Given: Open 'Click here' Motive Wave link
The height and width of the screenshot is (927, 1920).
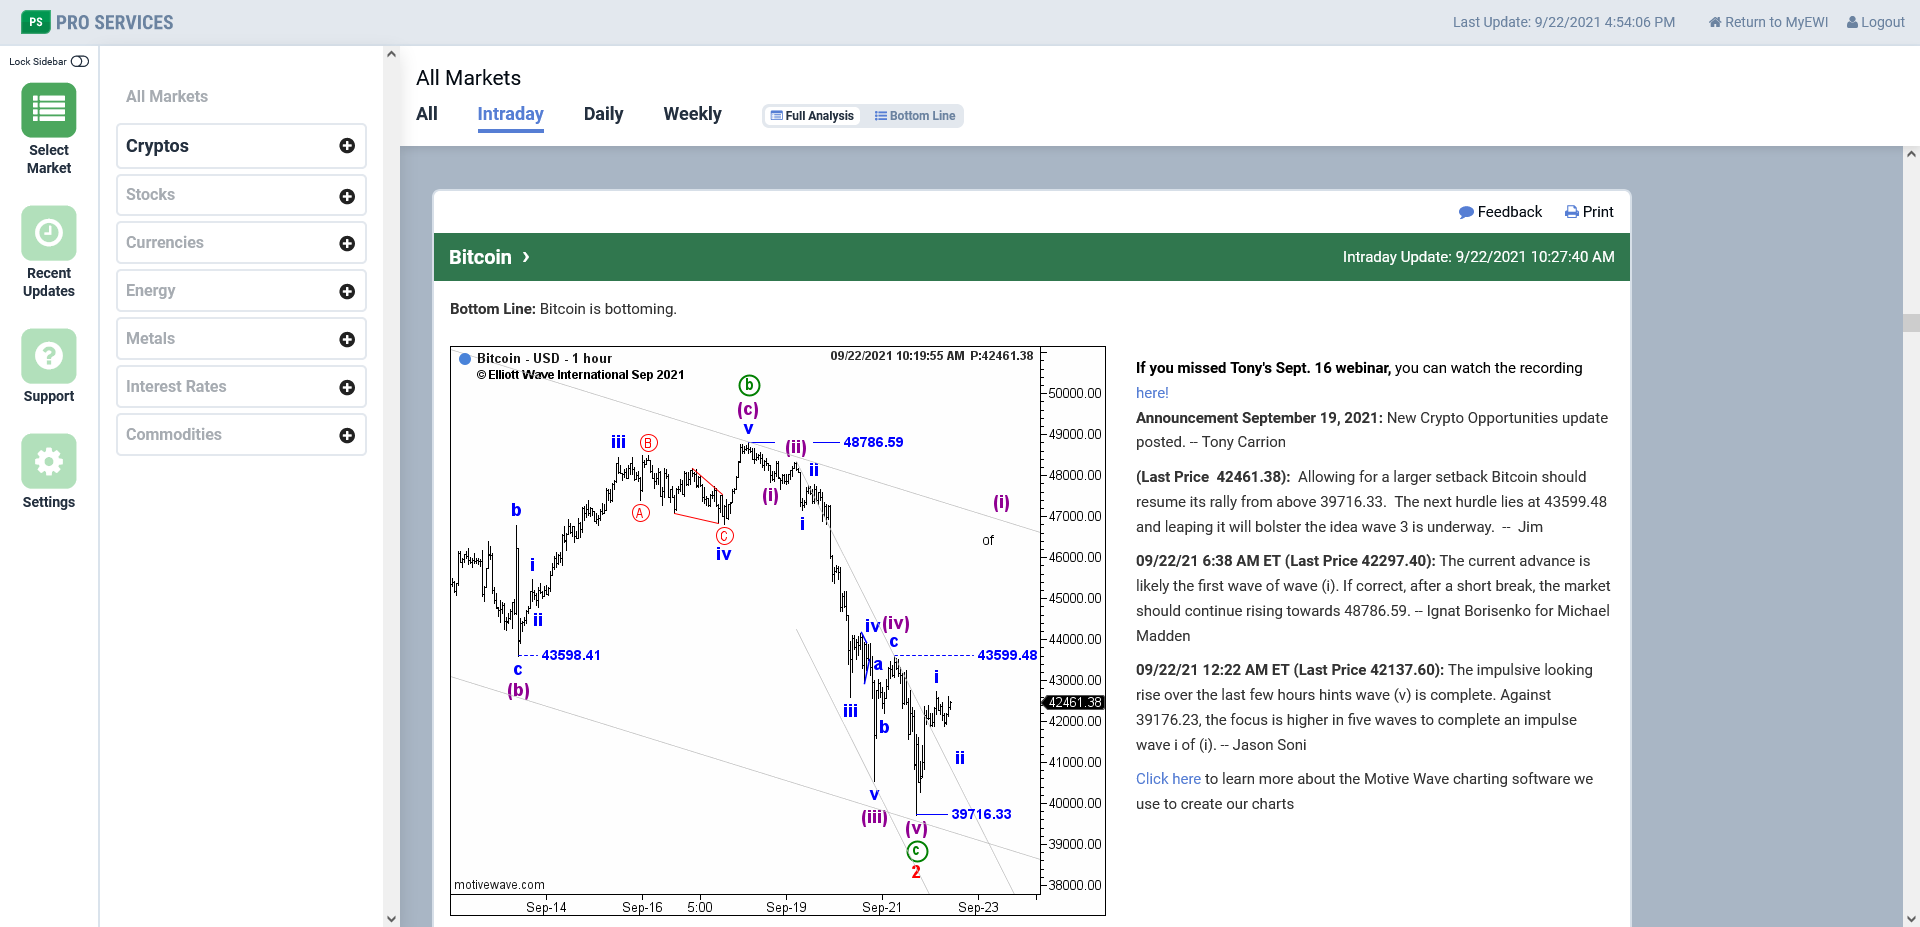Looking at the screenshot, I should pos(1168,779).
